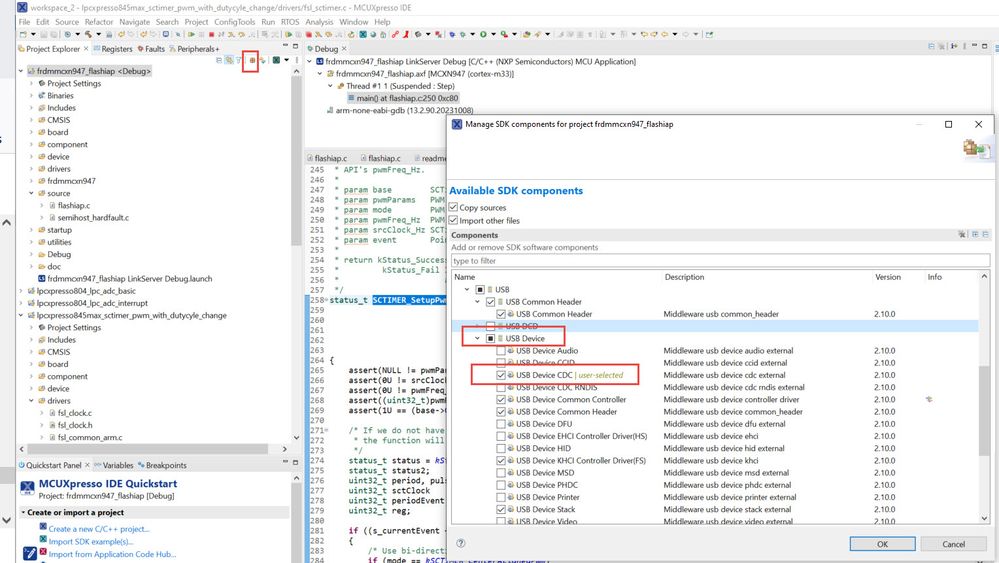
Task: Click the dialog help question mark icon
Action: [x=461, y=543]
